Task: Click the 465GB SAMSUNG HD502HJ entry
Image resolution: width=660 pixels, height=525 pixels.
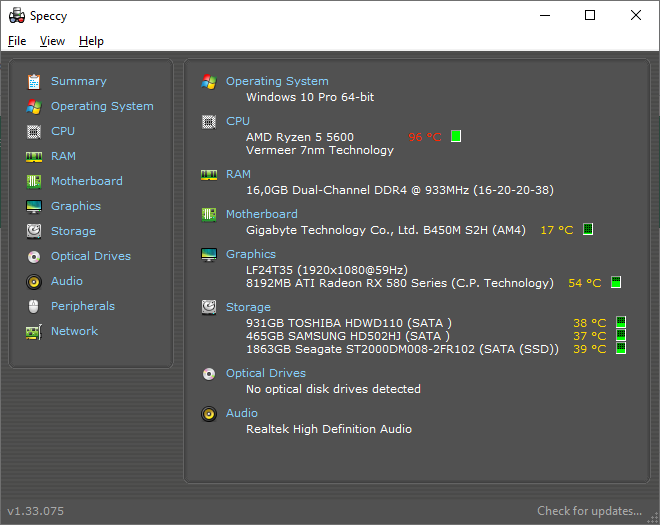Action: pos(348,336)
